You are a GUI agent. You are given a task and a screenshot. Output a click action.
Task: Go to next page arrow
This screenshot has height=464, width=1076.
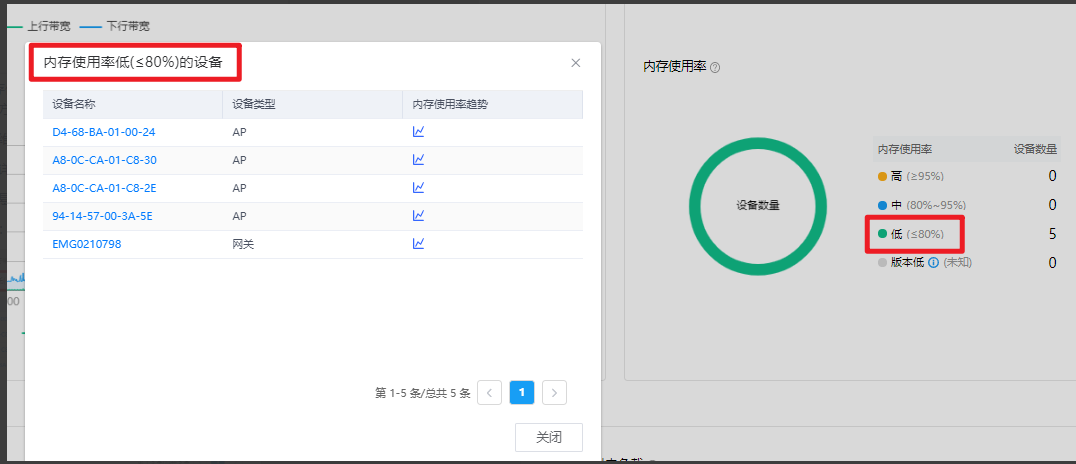click(x=555, y=393)
